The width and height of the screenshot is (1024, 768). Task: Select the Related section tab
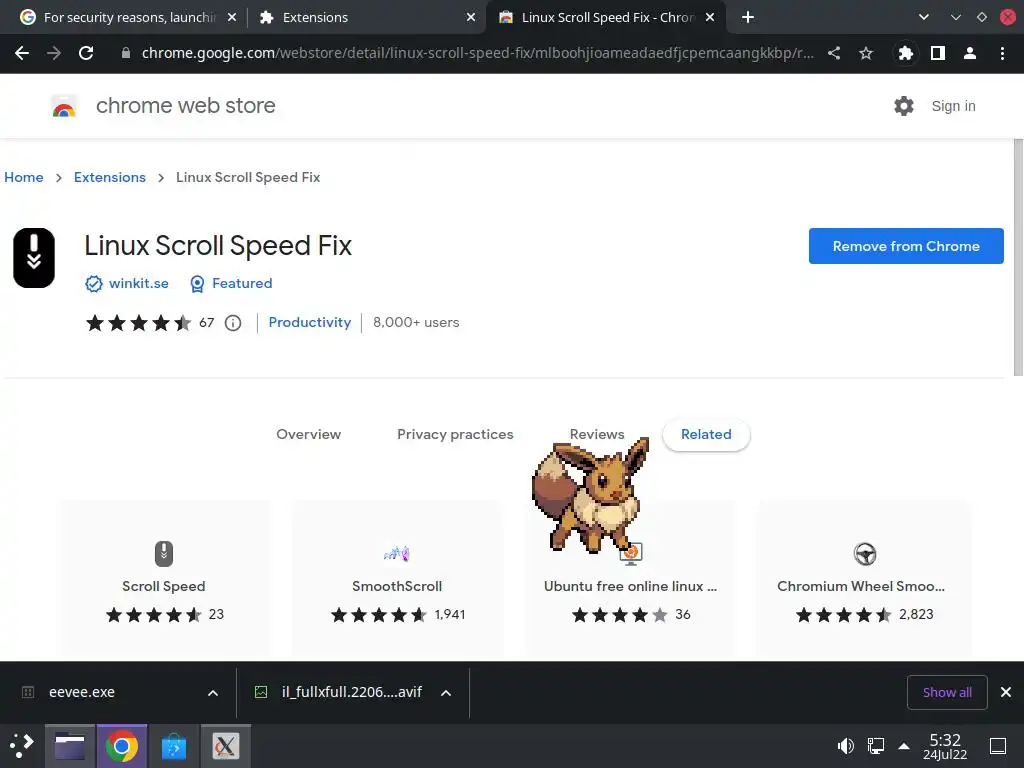click(706, 434)
